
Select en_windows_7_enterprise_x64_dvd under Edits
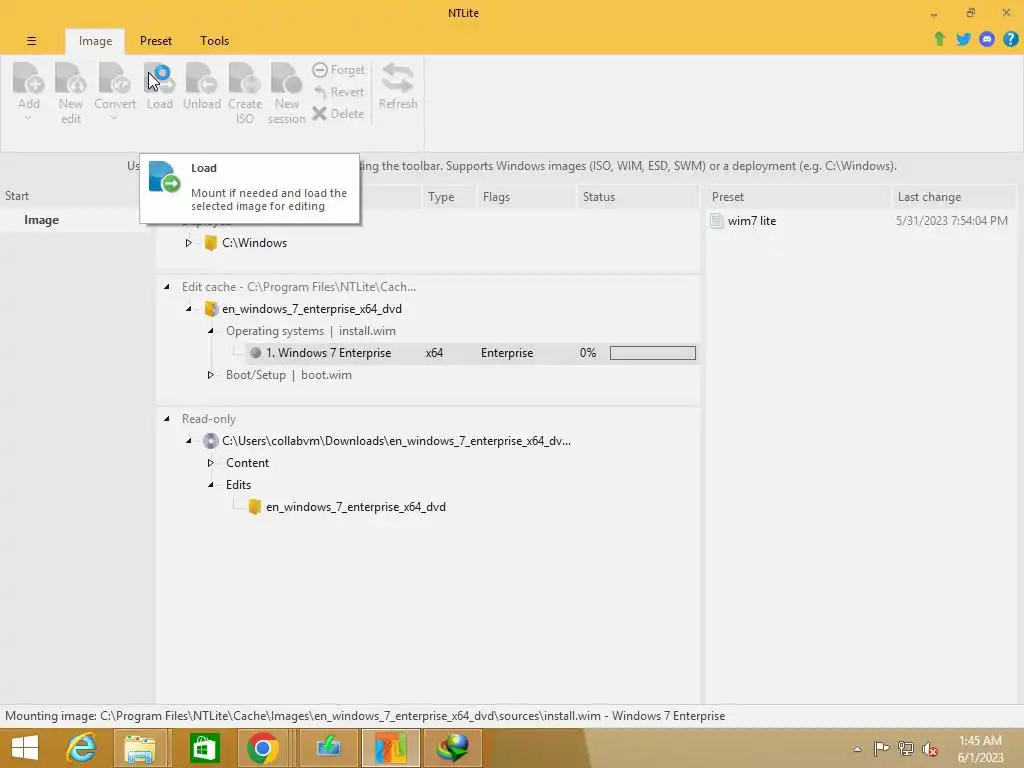click(355, 507)
